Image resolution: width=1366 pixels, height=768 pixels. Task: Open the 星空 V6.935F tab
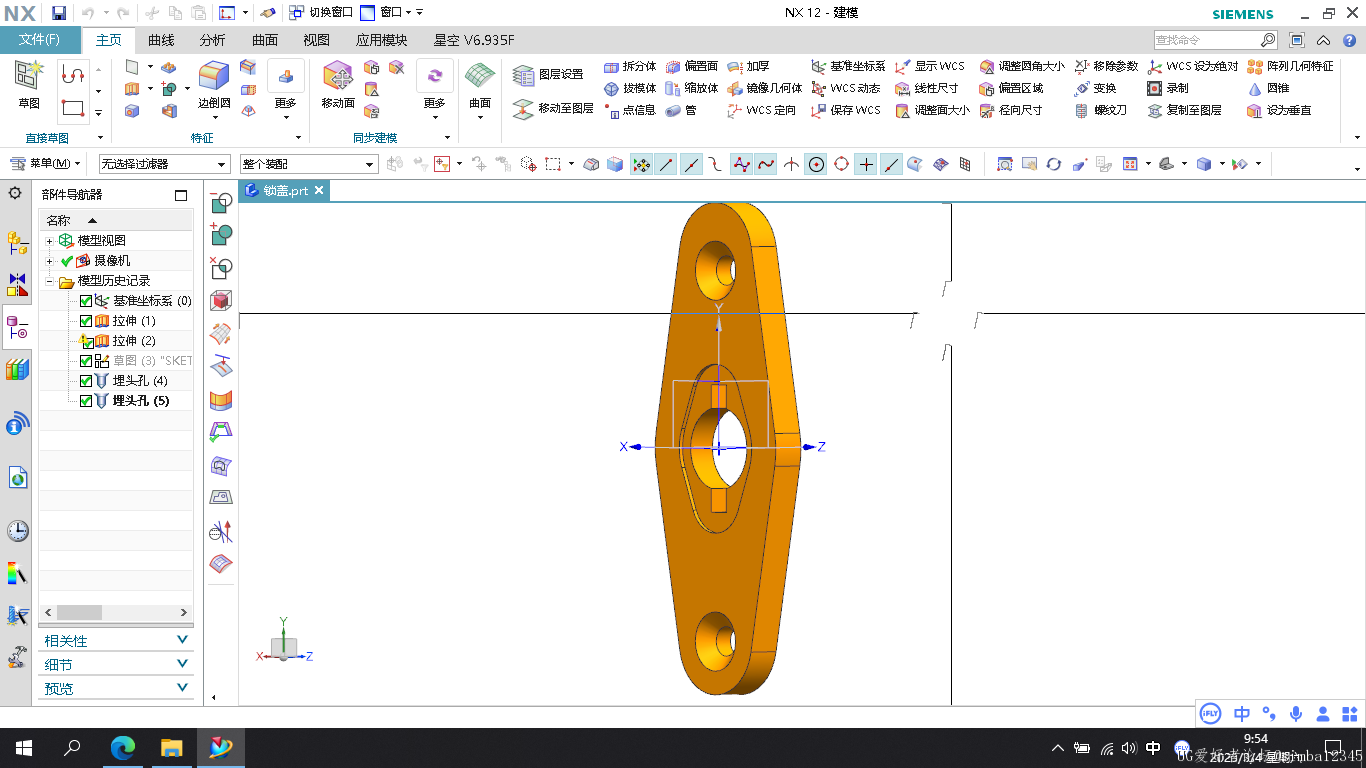coord(474,40)
